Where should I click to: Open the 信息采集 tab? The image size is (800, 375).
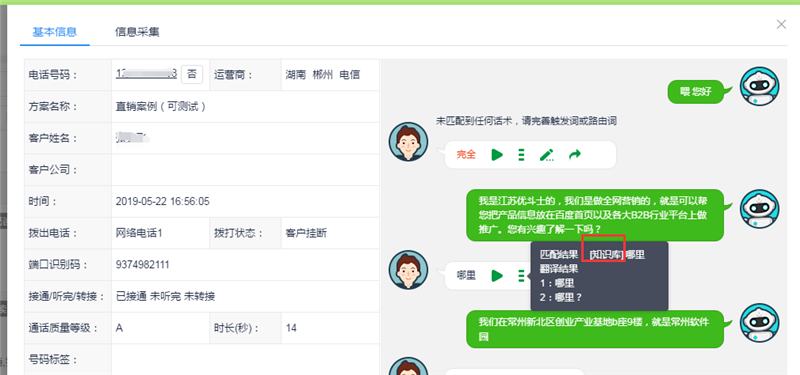click(137, 32)
